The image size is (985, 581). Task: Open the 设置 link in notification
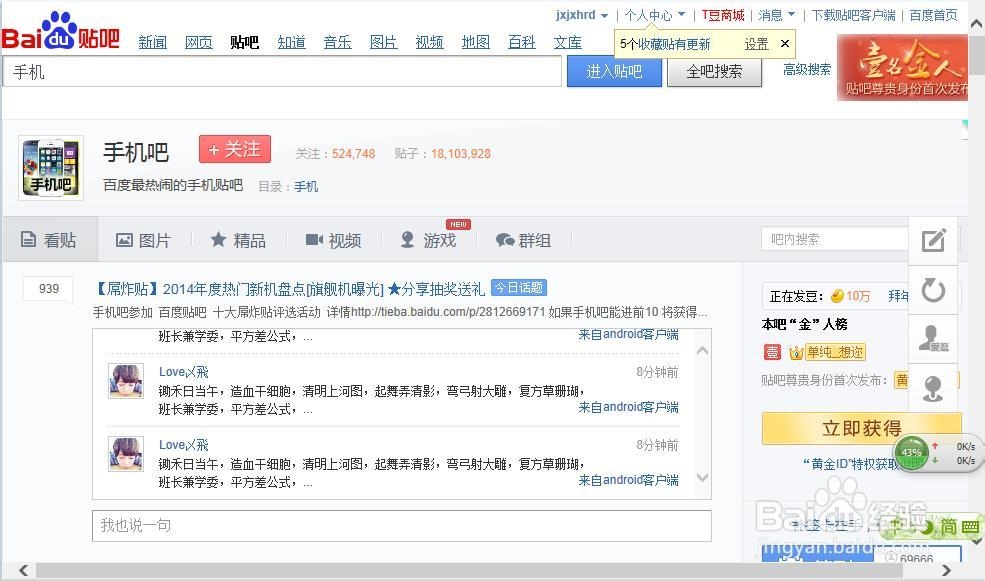756,44
